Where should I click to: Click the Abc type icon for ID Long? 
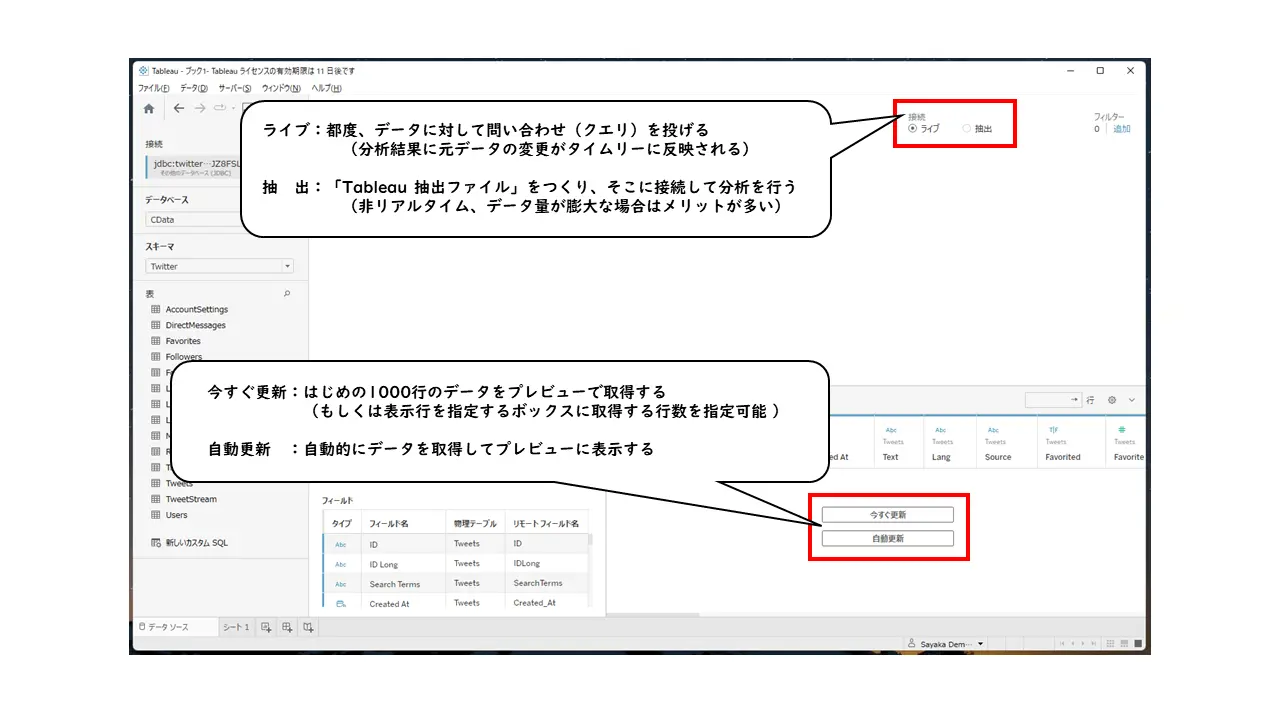[341, 565]
